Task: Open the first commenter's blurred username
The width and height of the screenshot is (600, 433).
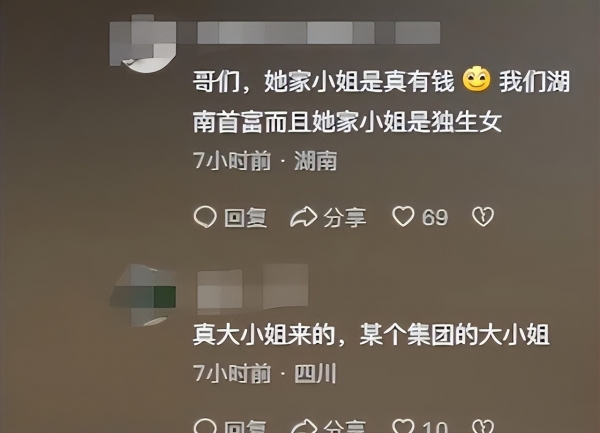Action: coord(319,33)
